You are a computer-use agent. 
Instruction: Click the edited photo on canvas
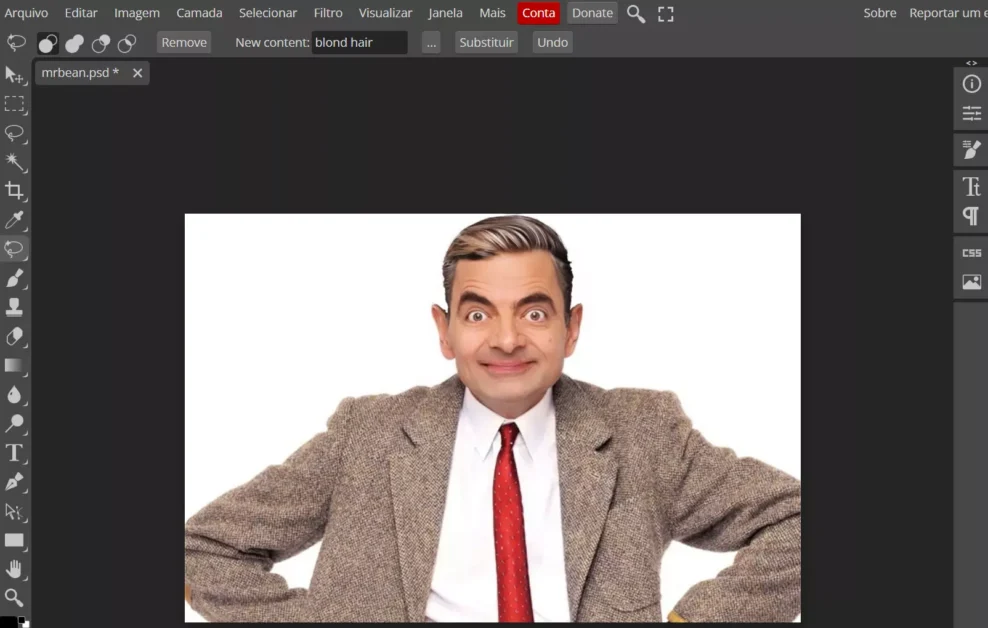[x=492, y=418]
